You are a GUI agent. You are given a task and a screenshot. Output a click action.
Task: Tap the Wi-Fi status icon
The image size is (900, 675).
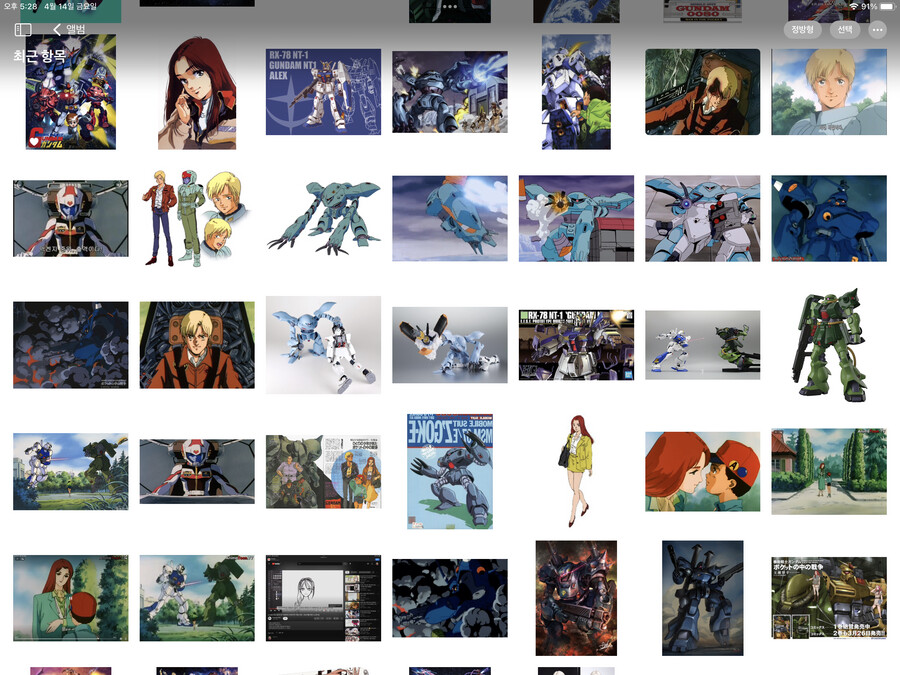(x=854, y=6)
